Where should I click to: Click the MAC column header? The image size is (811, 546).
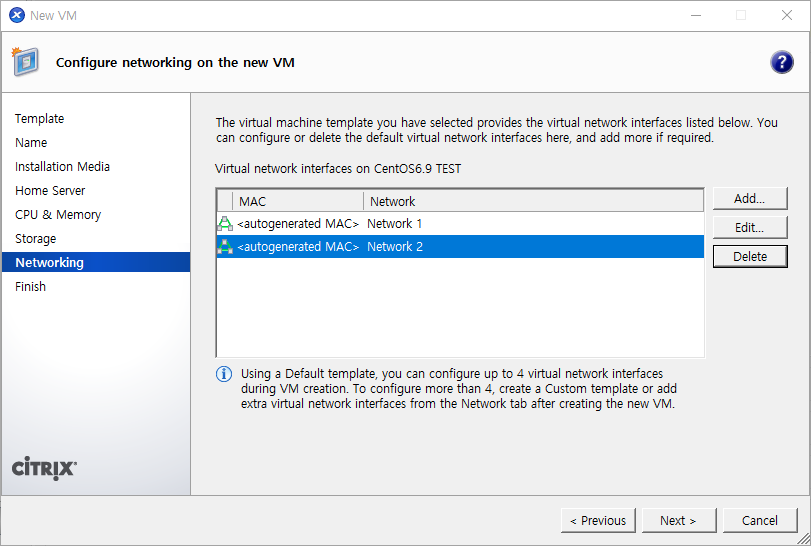pyautogui.click(x=298, y=201)
